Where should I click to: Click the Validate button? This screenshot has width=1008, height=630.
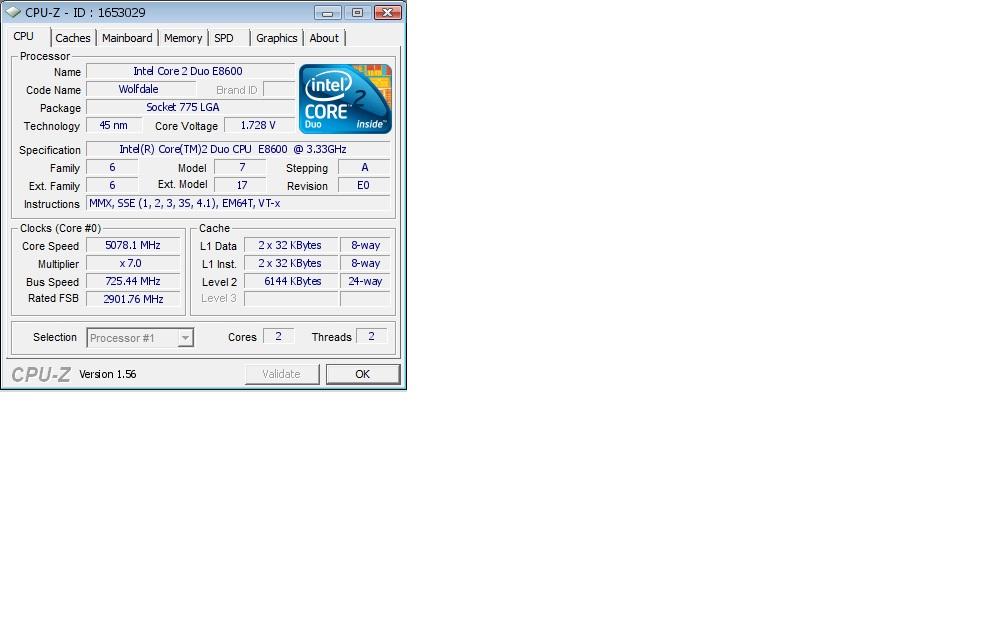[281, 374]
